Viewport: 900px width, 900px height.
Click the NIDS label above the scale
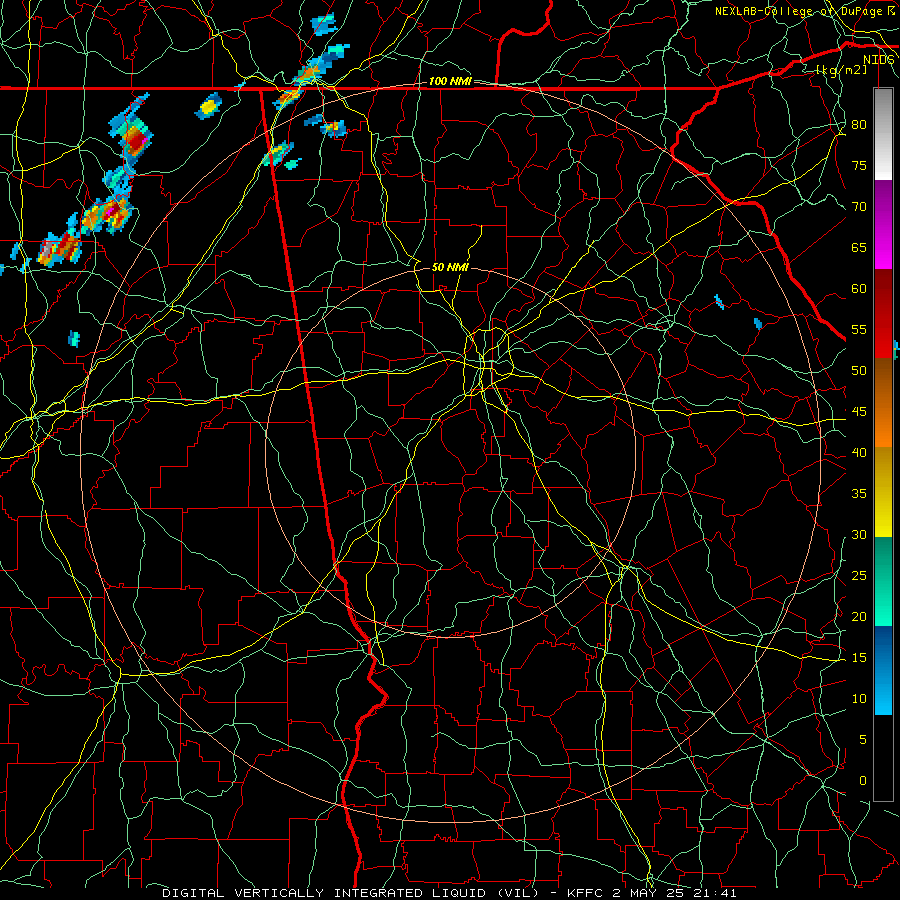[x=879, y=60]
